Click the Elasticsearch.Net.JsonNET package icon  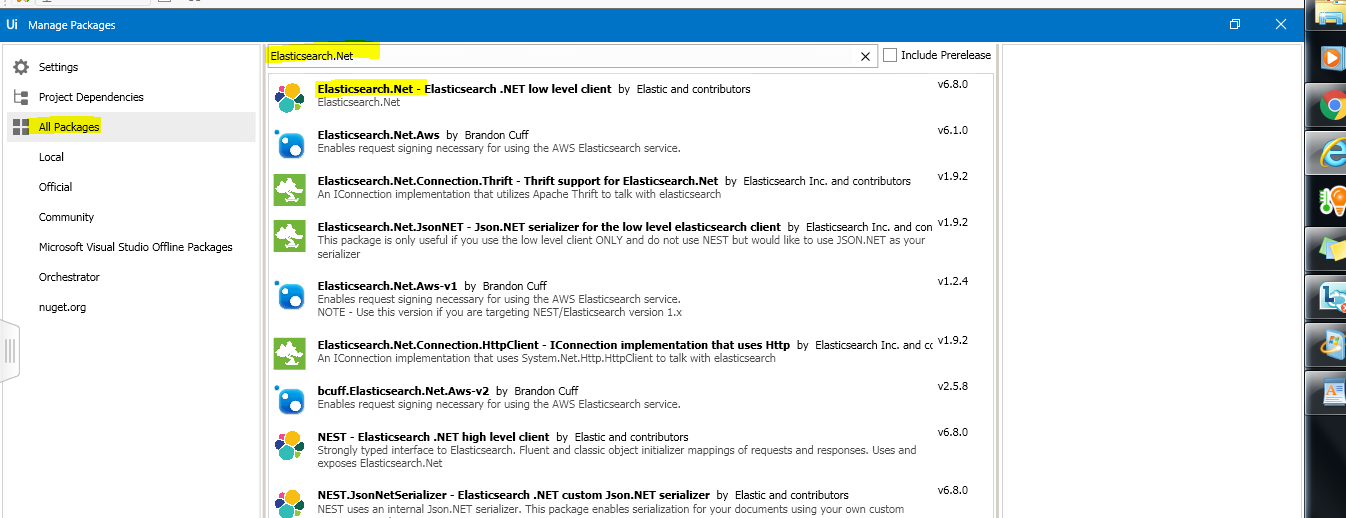(x=290, y=235)
